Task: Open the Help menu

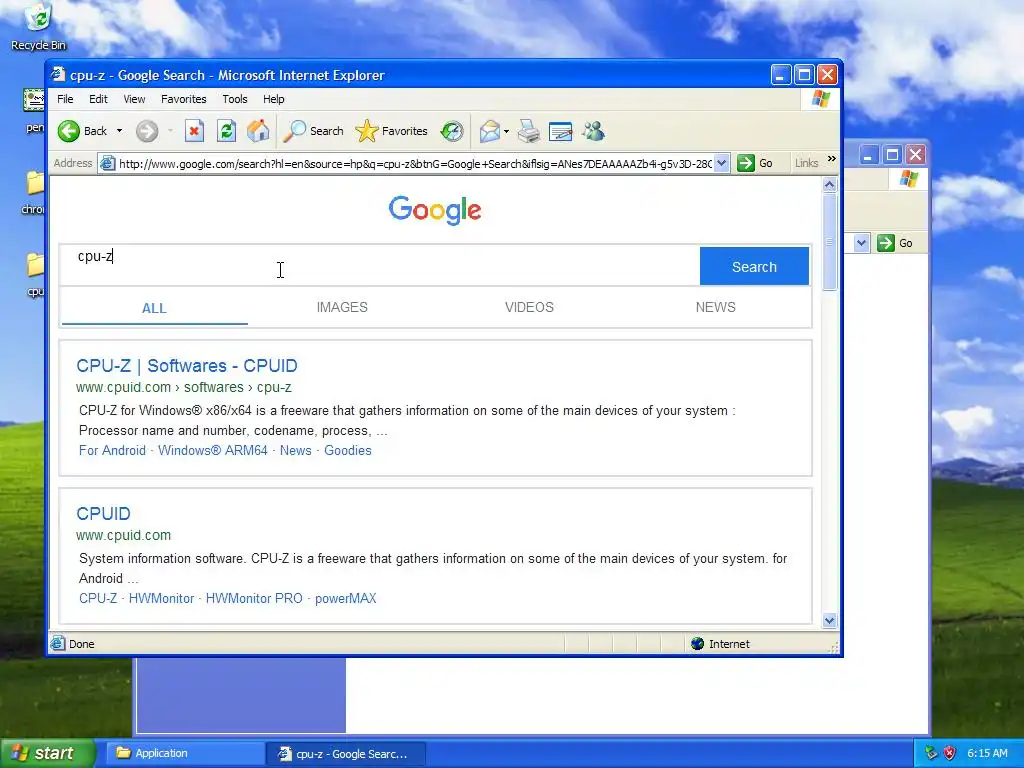Action: click(274, 99)
